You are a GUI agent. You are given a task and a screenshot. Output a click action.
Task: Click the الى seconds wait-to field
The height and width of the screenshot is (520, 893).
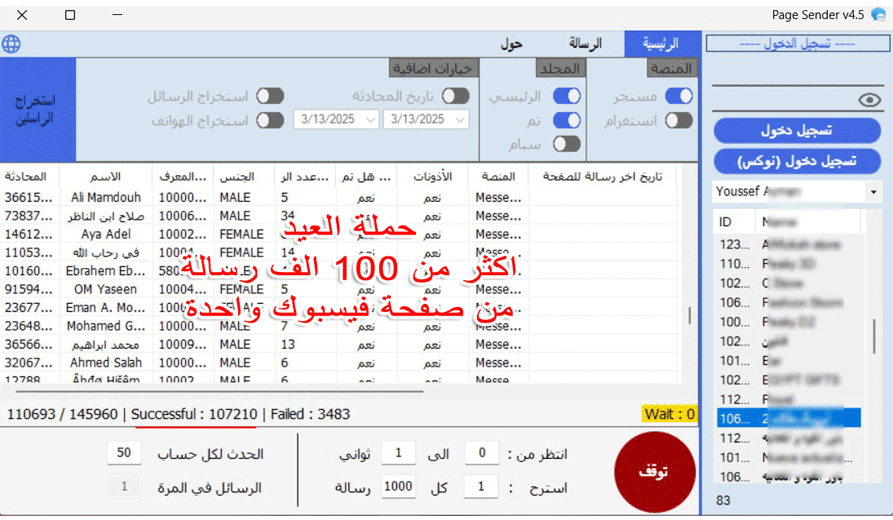click(x=398, y=453)
